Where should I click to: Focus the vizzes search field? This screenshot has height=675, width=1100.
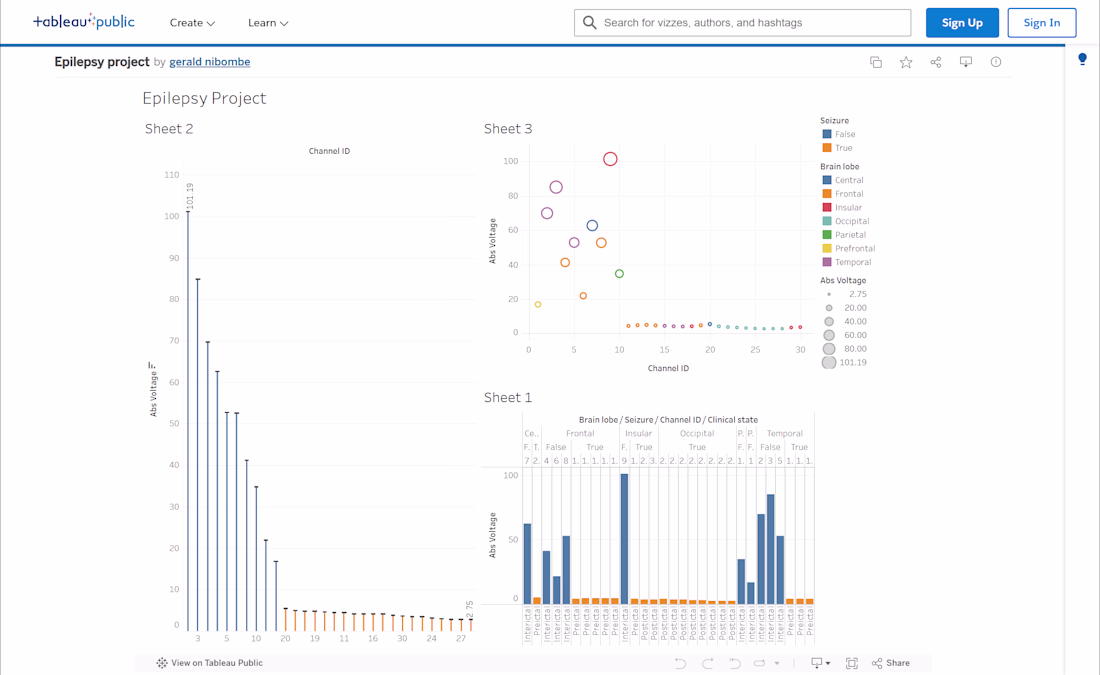coord(742,22)
